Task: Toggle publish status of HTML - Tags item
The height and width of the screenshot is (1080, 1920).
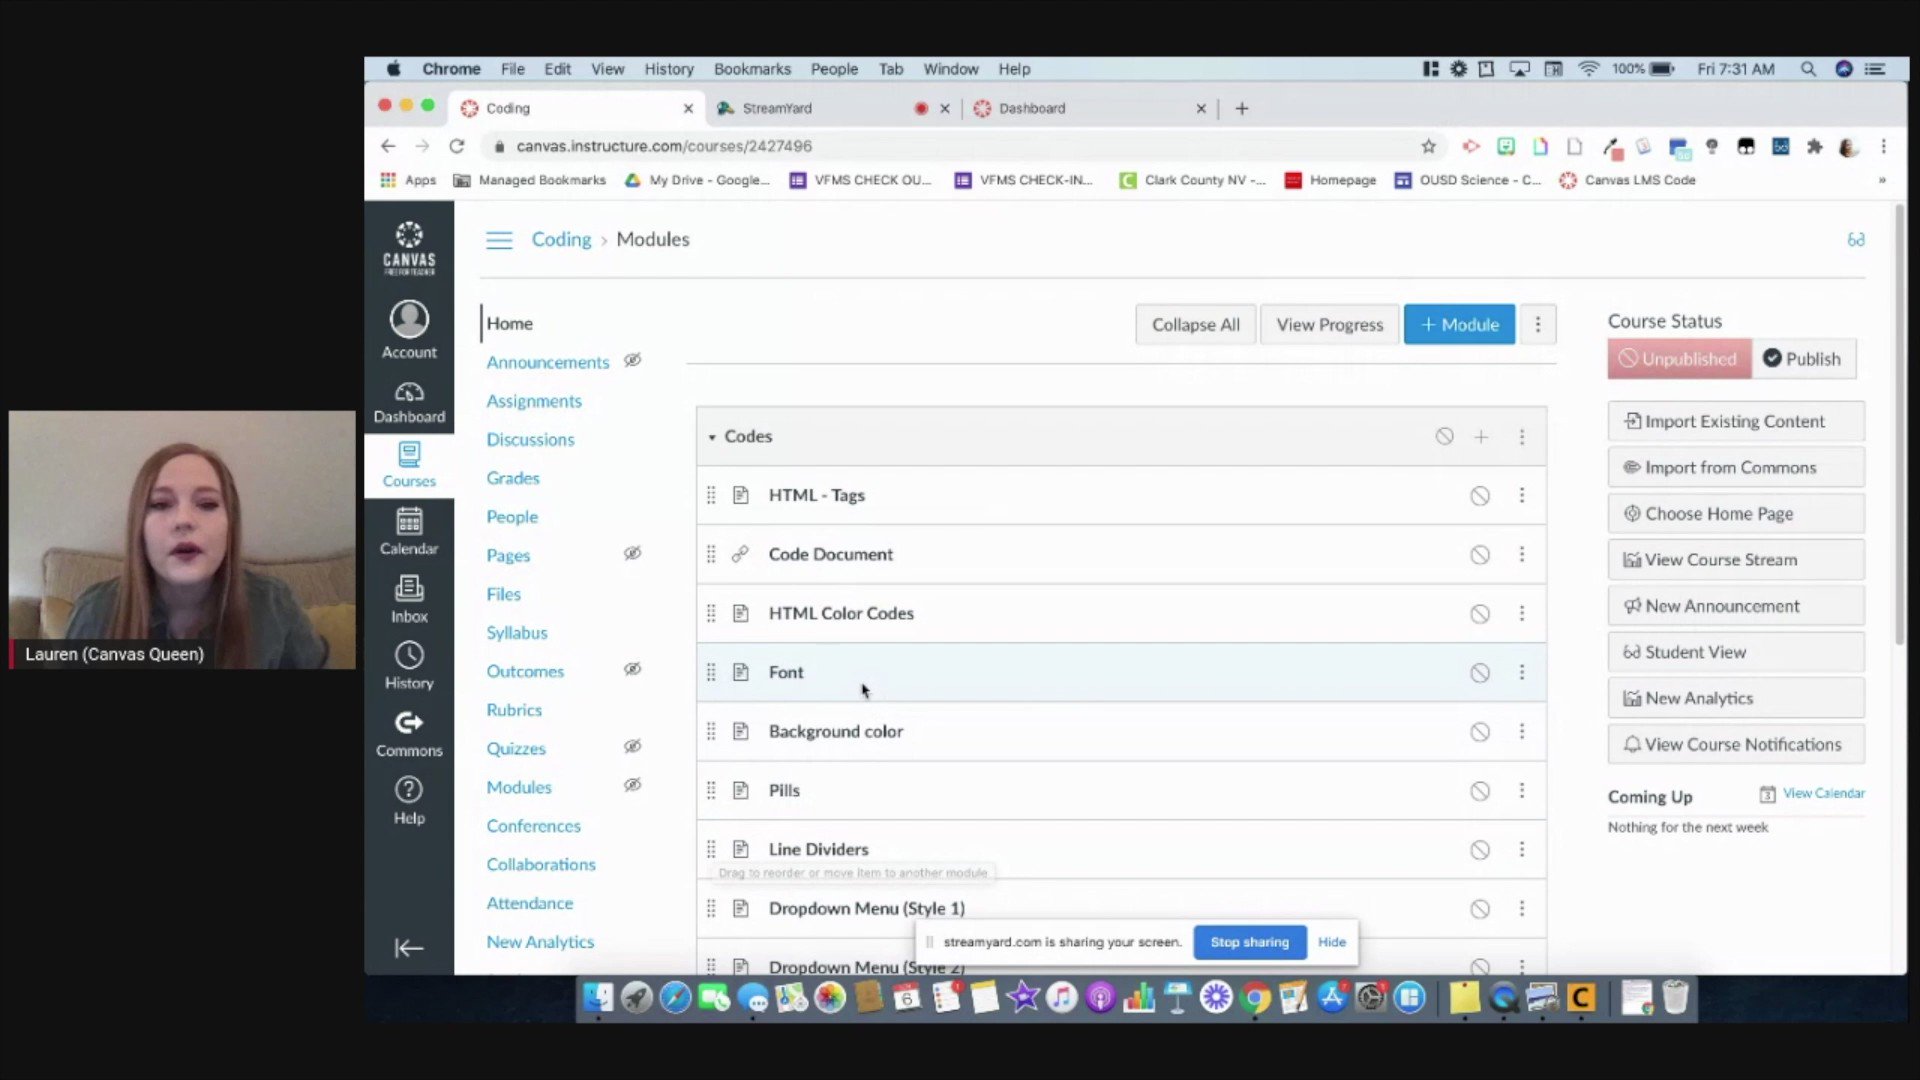Action: click(1480, 496)
